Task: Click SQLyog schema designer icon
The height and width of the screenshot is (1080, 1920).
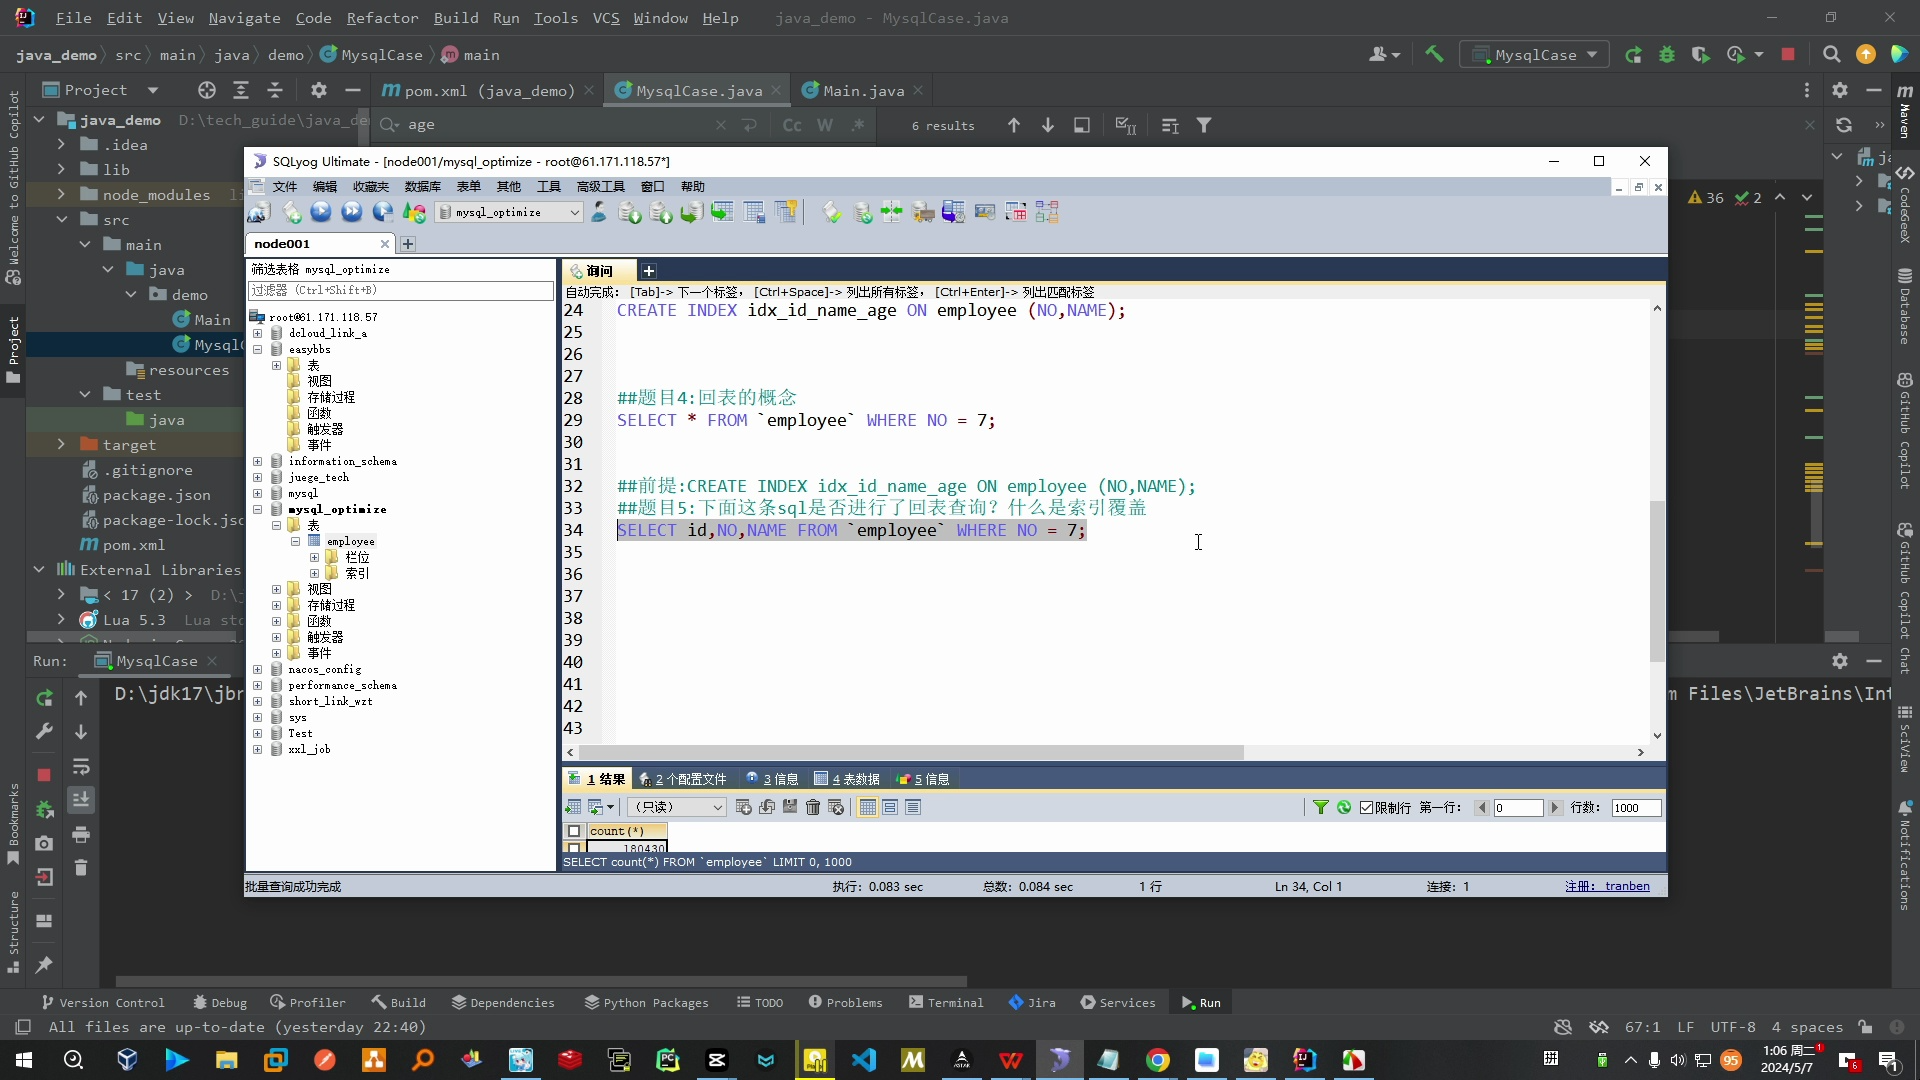Action: 1047,212
